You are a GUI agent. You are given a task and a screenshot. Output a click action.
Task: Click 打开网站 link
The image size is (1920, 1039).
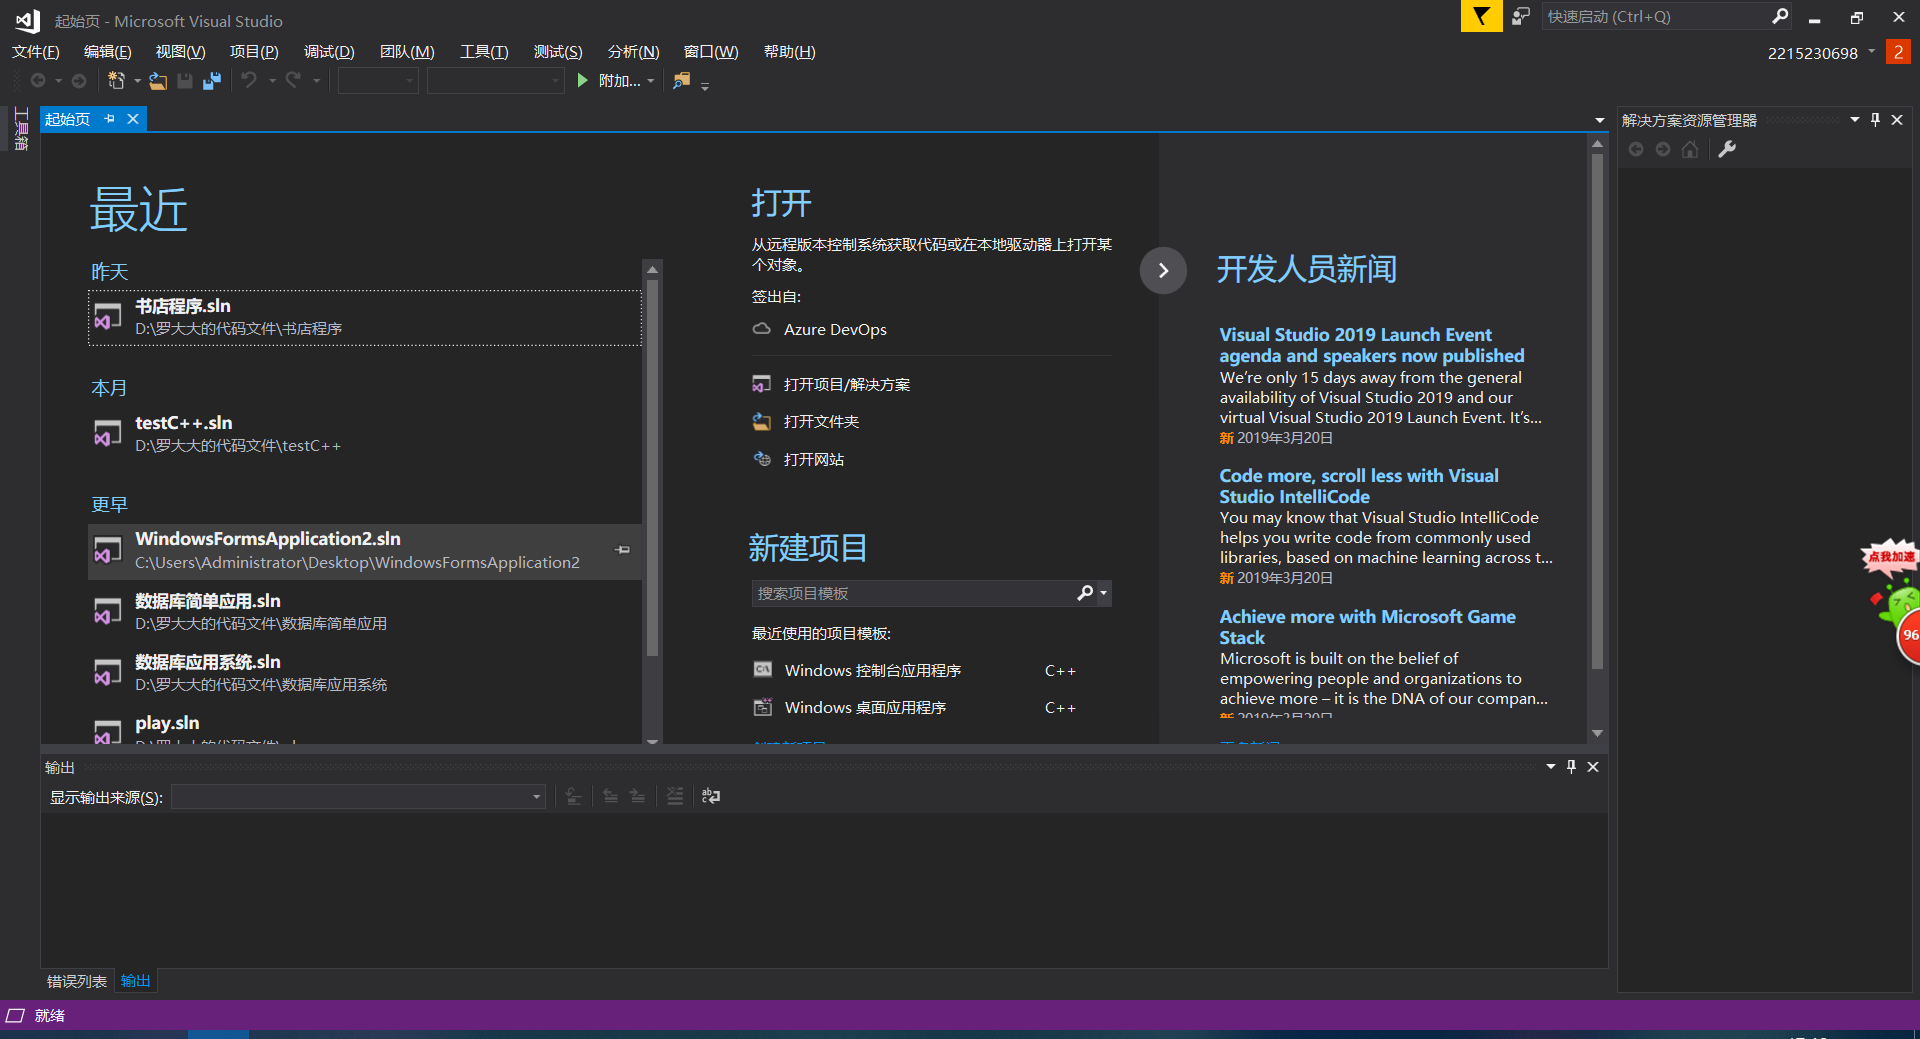(x=814, y=460)
